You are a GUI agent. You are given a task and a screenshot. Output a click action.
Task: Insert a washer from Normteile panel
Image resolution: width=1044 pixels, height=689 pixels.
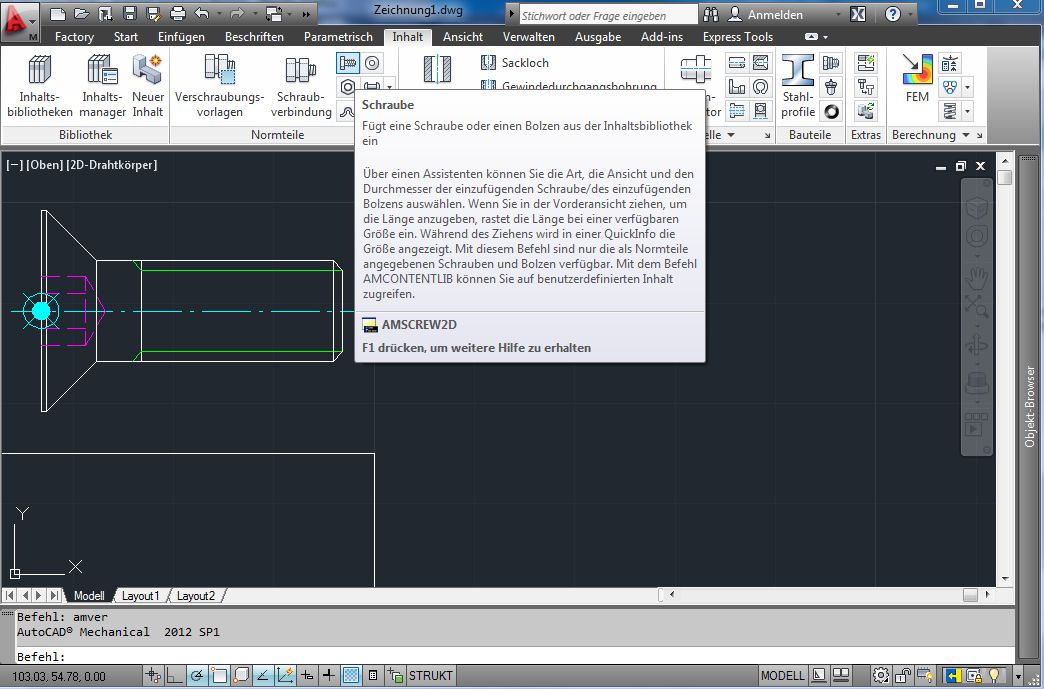coord(372,63)
